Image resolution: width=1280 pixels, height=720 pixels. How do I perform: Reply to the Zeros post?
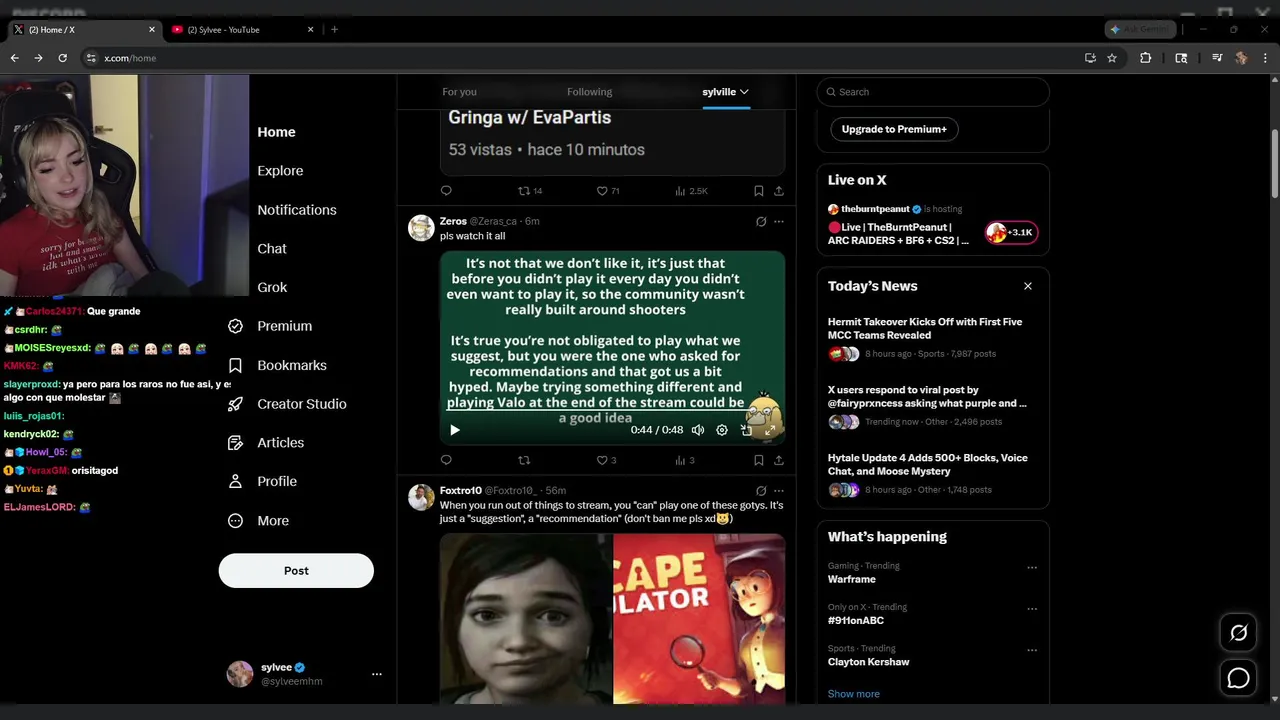coord(446,460)
